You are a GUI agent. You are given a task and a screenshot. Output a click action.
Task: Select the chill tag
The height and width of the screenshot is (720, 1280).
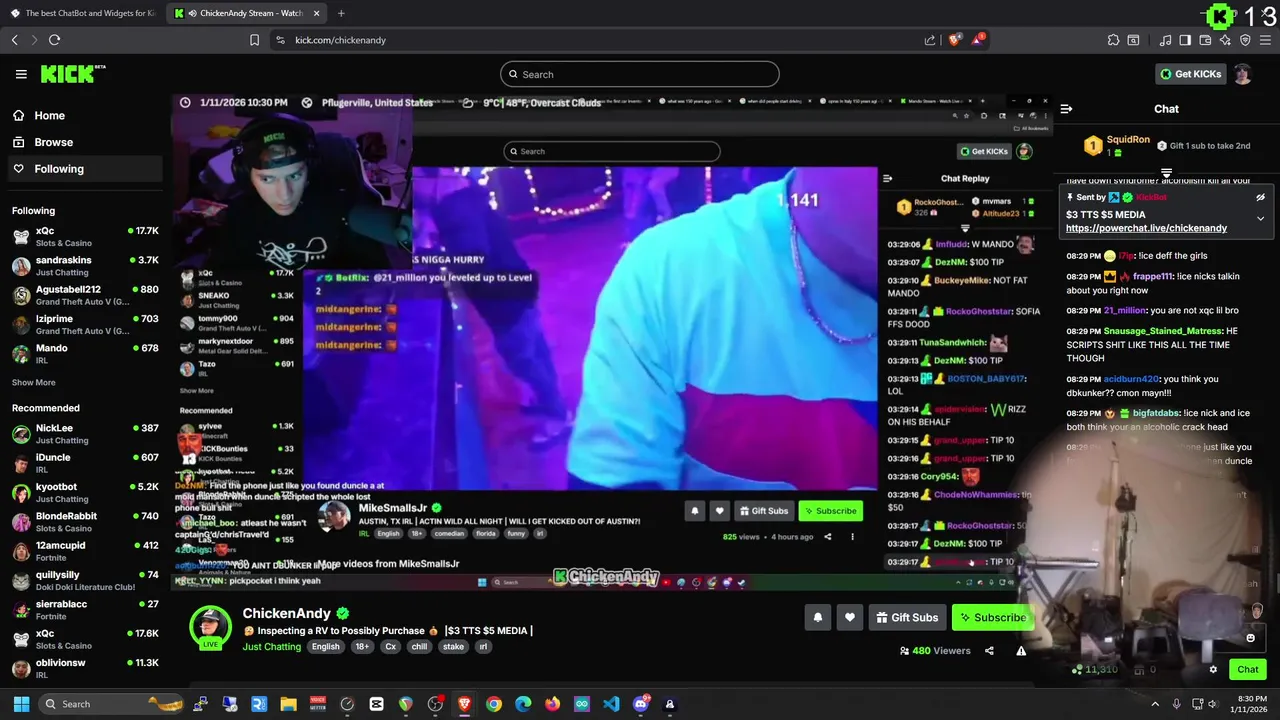click(x=419, y=647)
